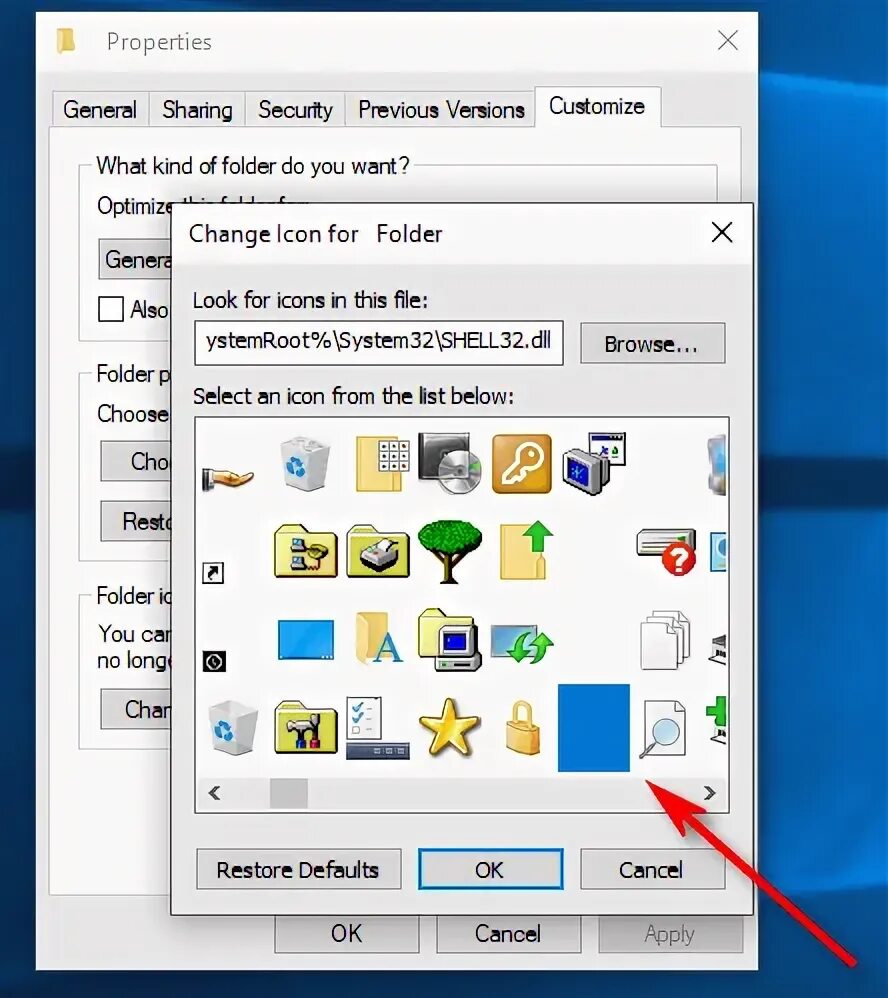Click OK in the Properties window
This screenshot has width=888, height=998.
pyautogui.click(x=347, y=934)
